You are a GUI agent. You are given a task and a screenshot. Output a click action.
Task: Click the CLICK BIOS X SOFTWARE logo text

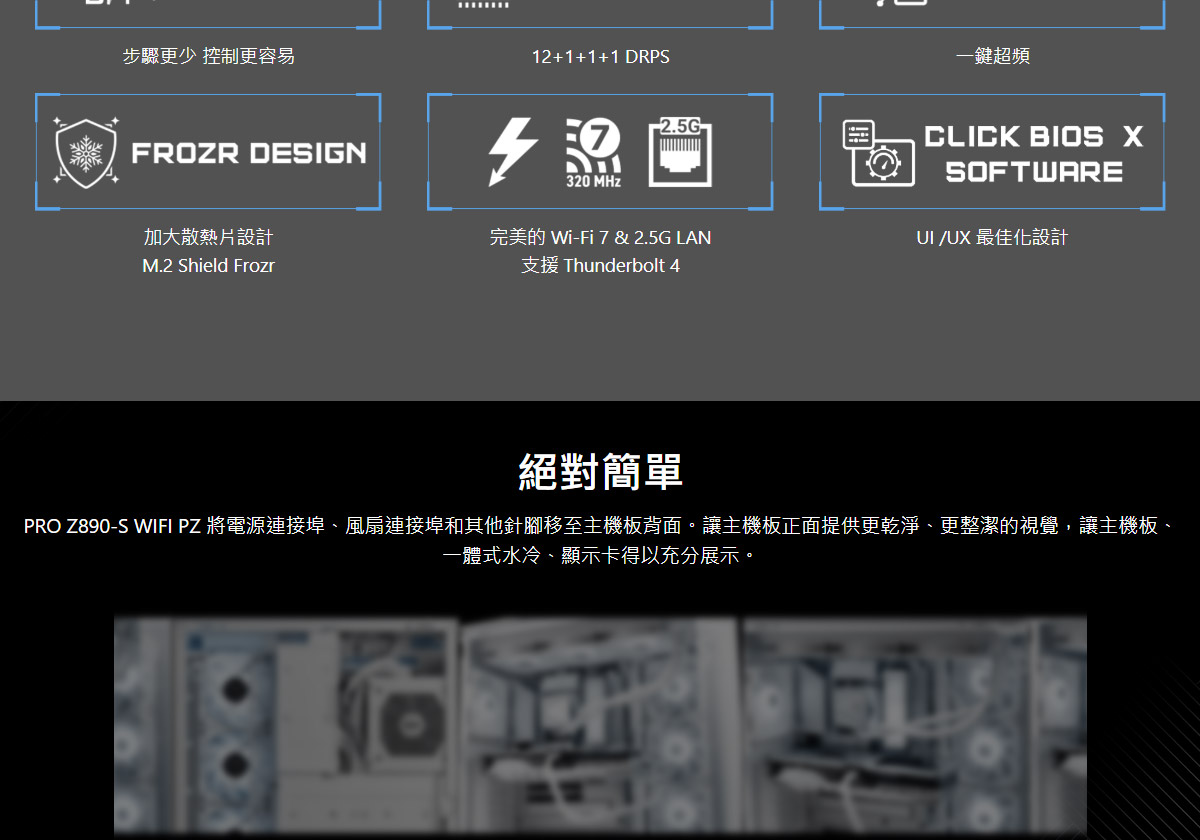pos(1034,154)
